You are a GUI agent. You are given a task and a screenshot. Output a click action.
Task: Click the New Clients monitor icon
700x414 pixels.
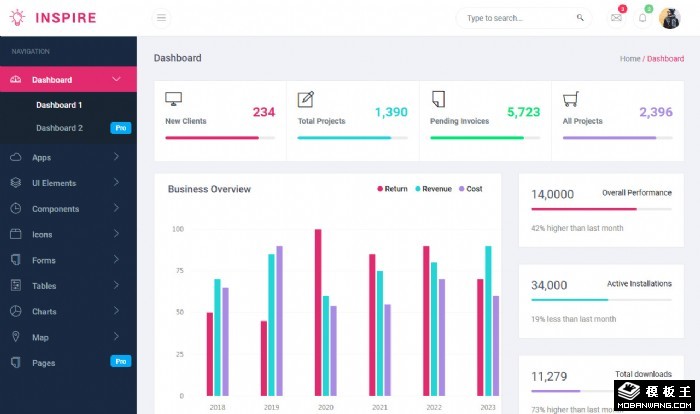point(173,99)
